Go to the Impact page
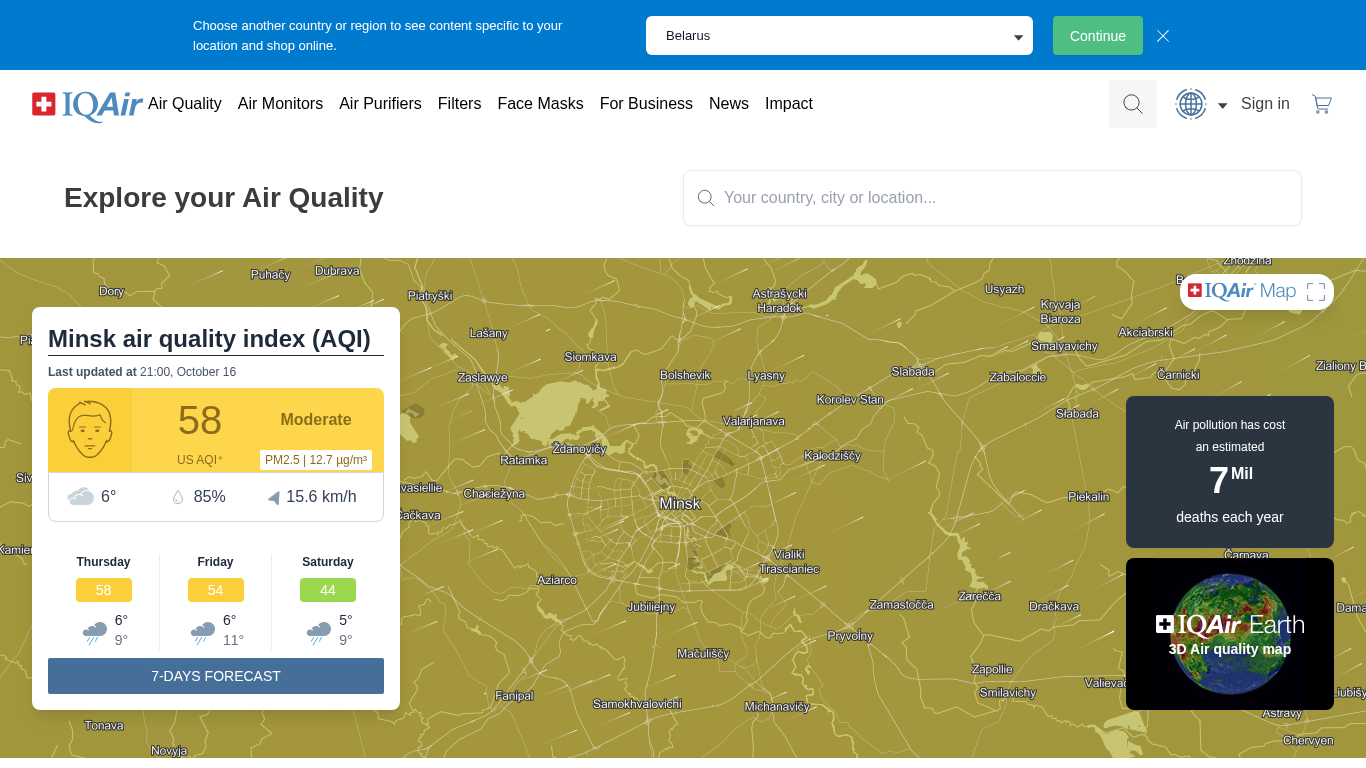The height and width of the screenshot is (768, 1366). (789, 104)
